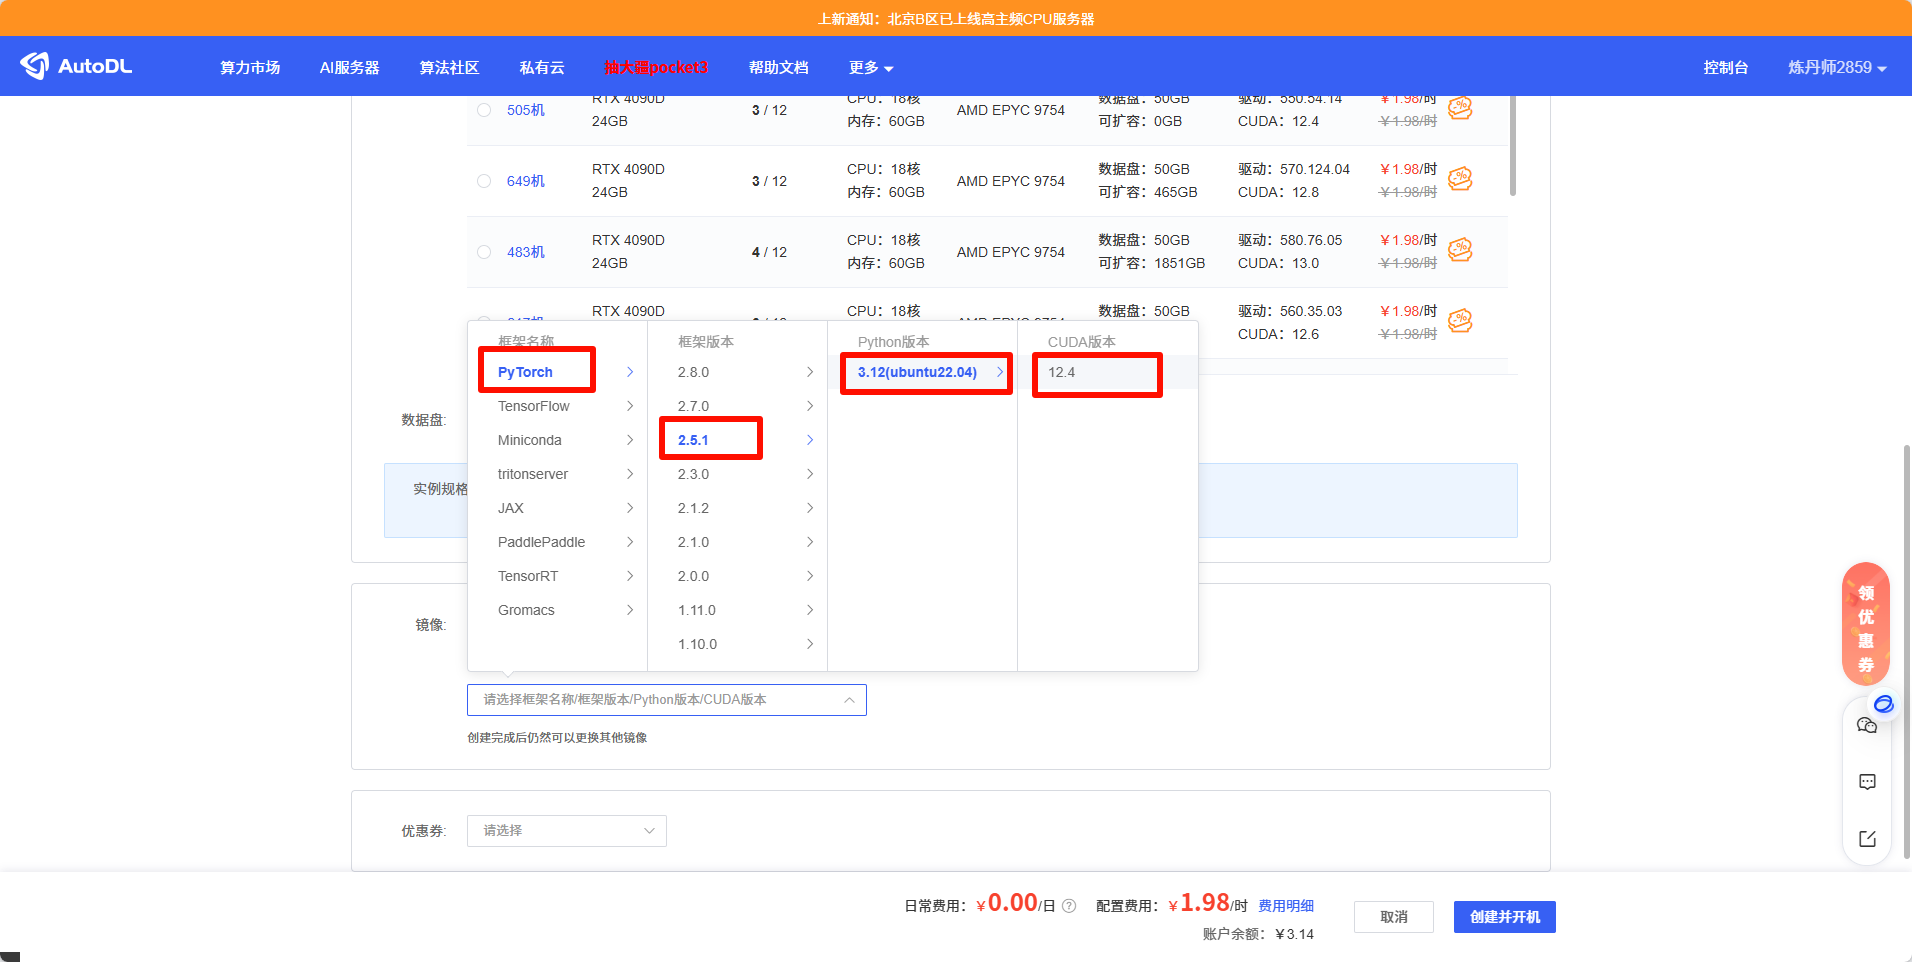The image size is (1912, 962).
Task: Click the orange 上新通知 announcement banner
Action: [956, 18]
